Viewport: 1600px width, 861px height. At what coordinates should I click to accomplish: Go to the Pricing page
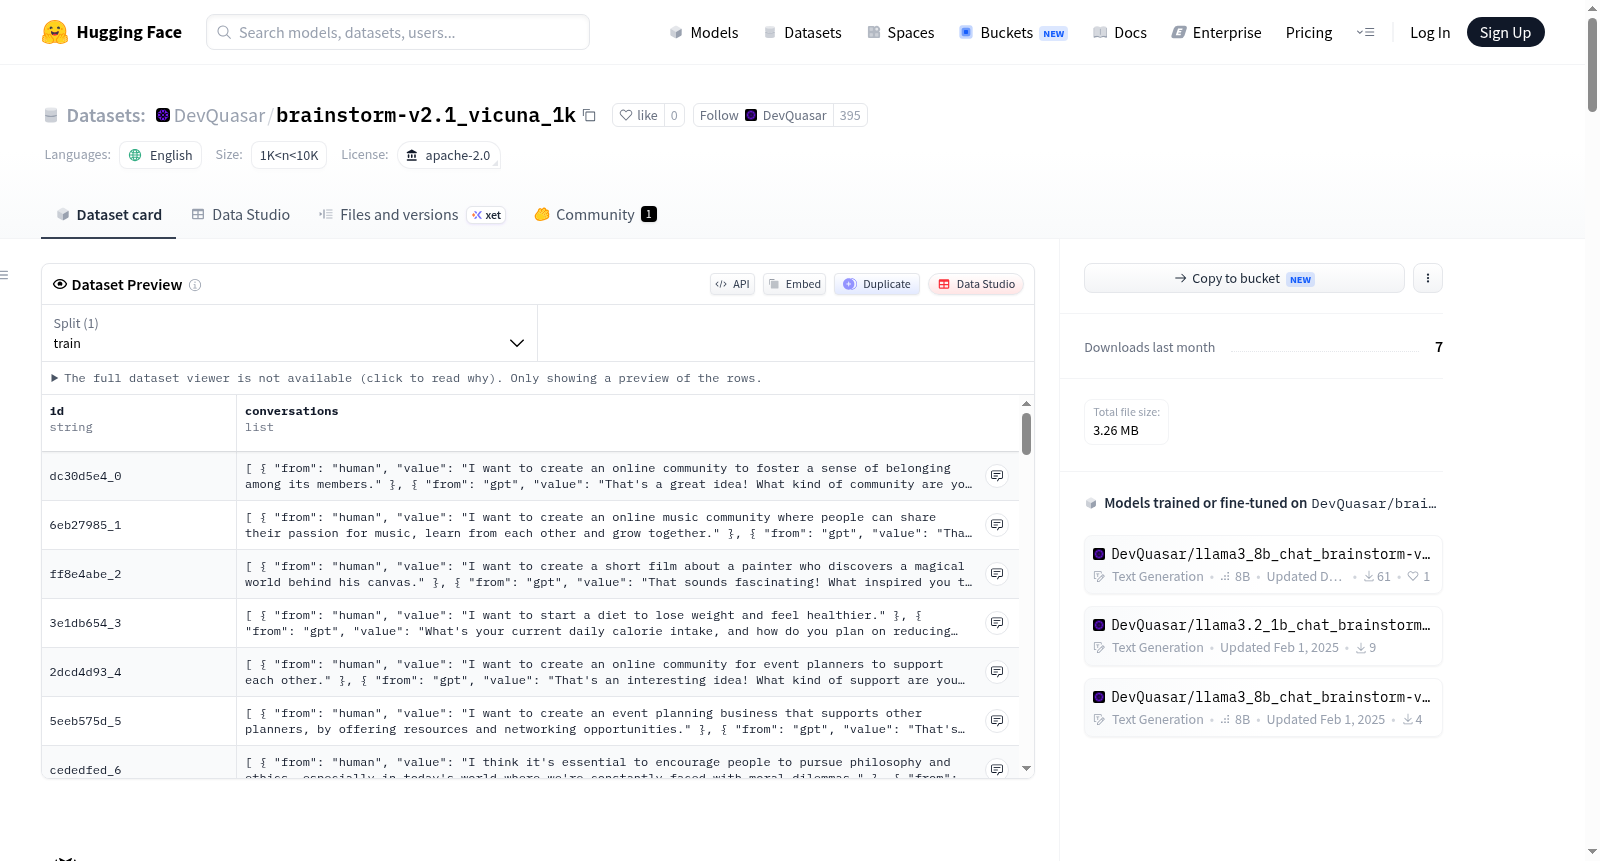coord(1309,32)
